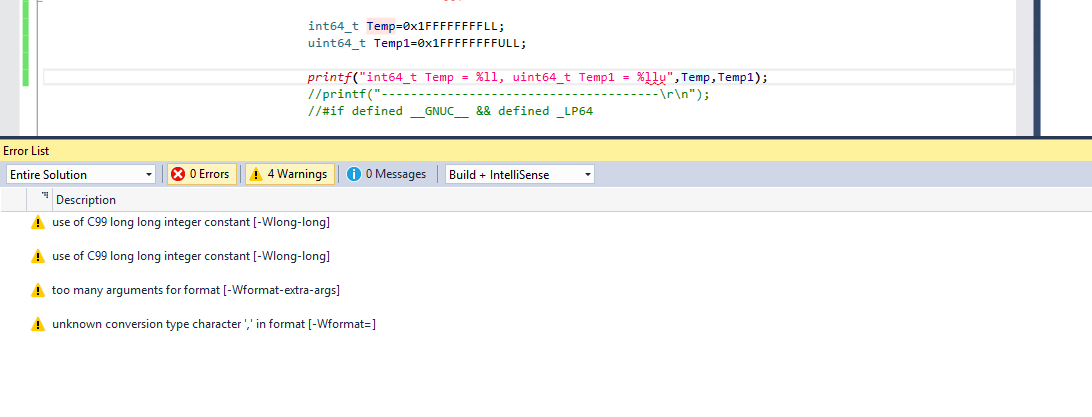The image size is (1092, 417).
Task: Click the blue info icon in 0 Messages
Action: tap(353, 174)
